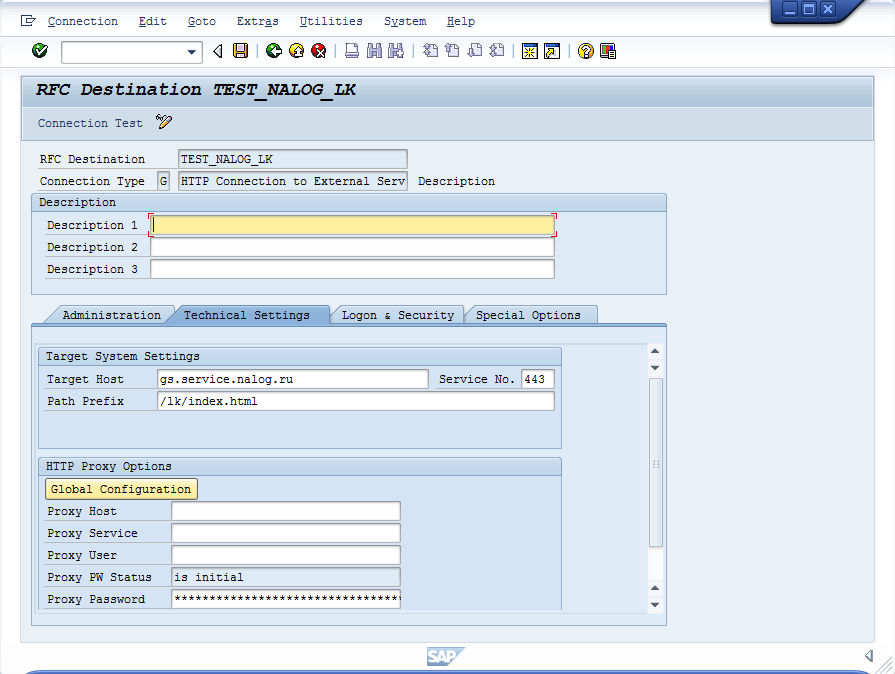The image size is (895, 674).
Task: Open the command field dropdown arrow
Action: click(193, 52)
